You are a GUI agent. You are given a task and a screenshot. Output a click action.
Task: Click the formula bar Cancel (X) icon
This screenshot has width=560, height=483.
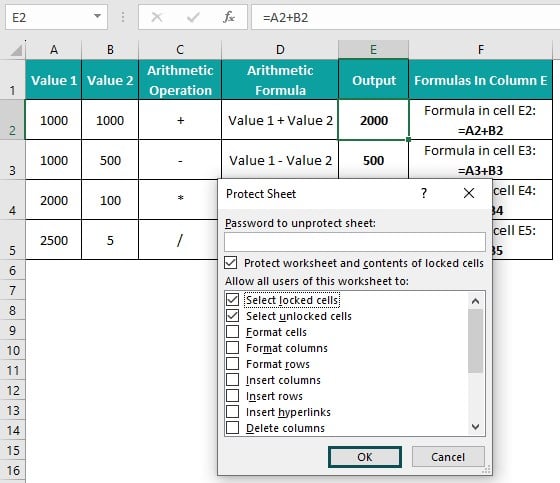point(157,17)
